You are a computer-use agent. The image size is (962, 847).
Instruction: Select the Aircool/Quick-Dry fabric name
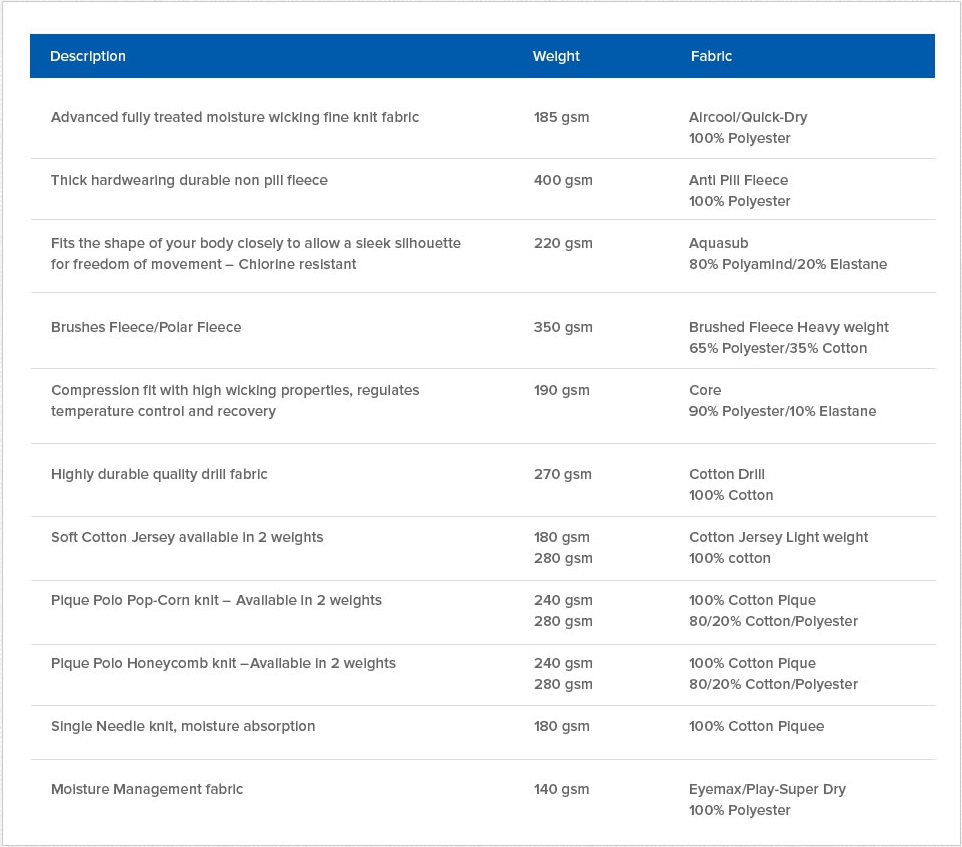point(748,117)
